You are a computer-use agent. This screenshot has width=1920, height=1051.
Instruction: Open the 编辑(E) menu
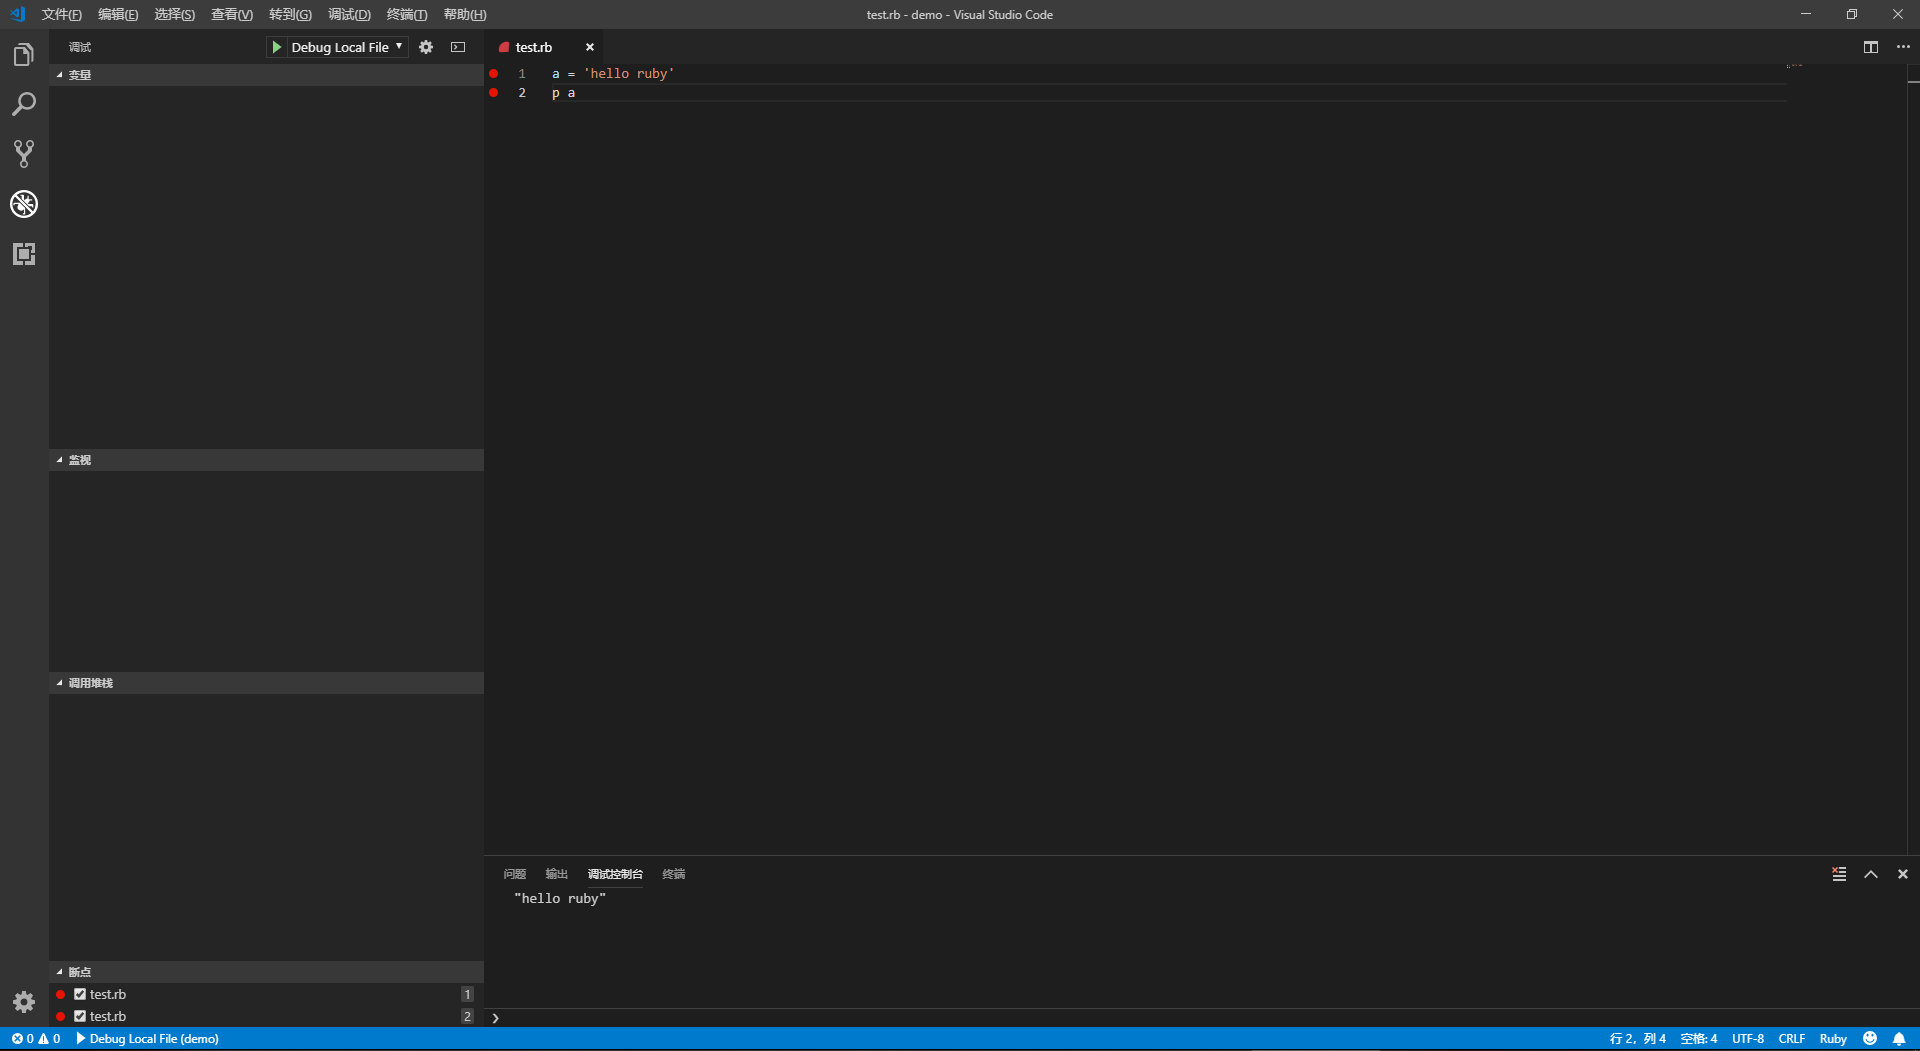point(118,14)
